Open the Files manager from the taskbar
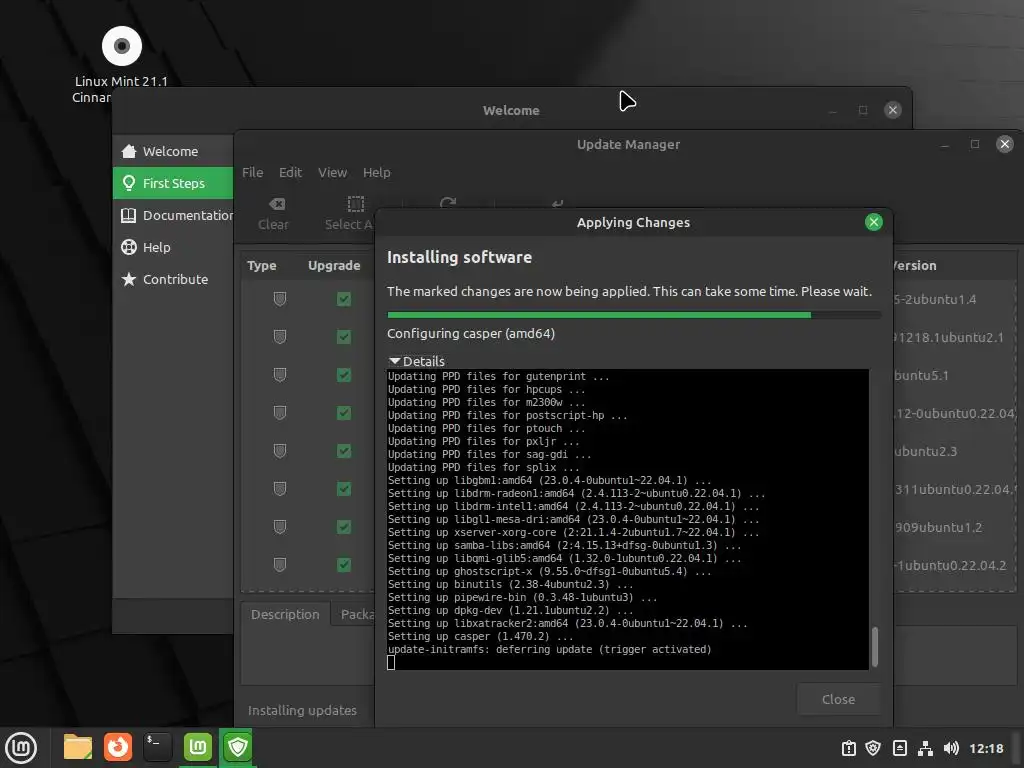Screen dimensions: 1024x768 [x=78, y=747]
